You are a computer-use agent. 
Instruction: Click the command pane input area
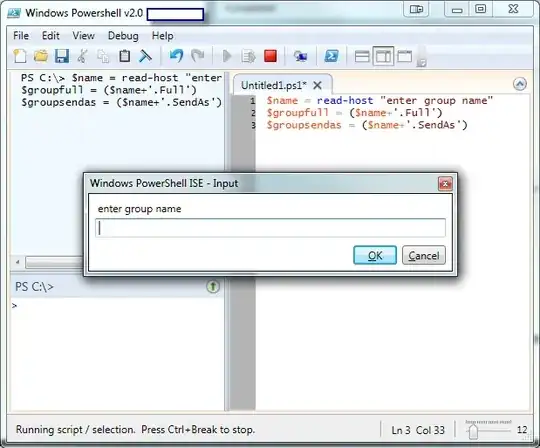(x=117, y=353)
